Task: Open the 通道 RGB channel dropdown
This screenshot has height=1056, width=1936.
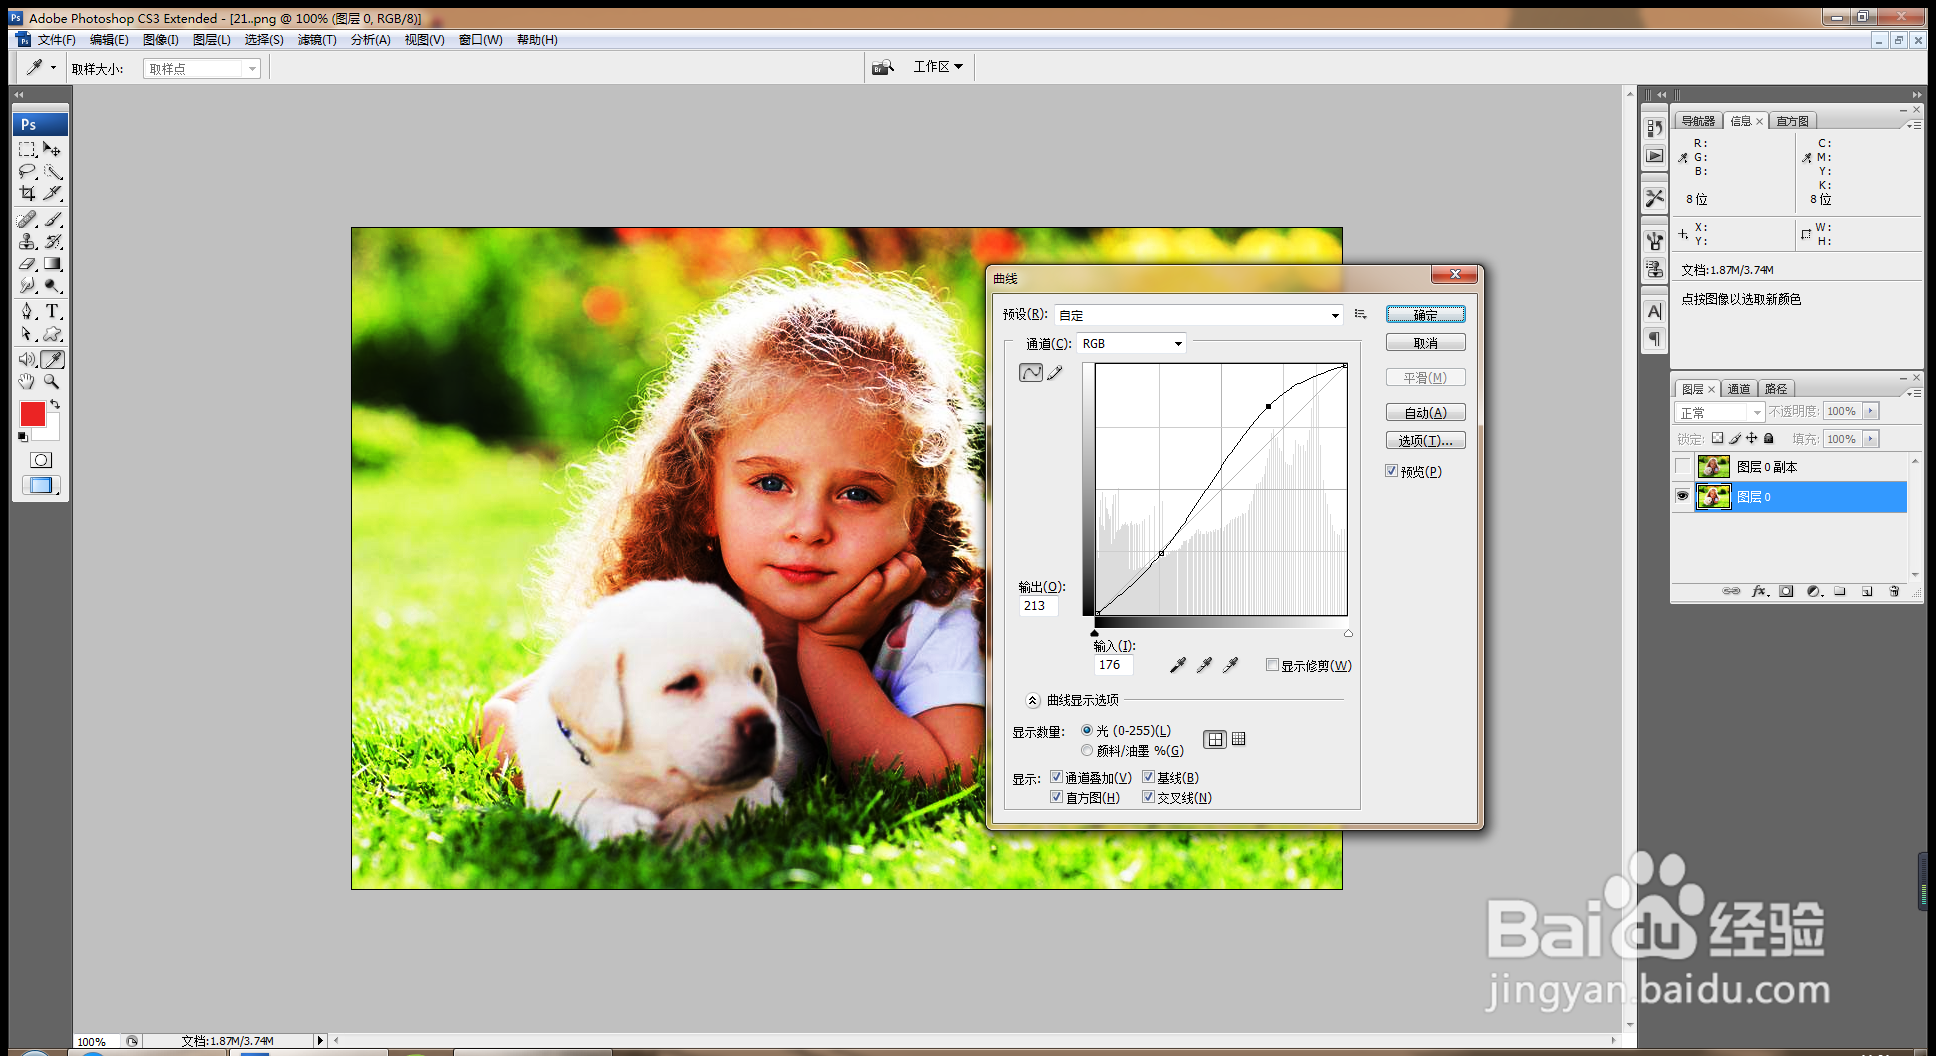Action: tap(1132, 343)
